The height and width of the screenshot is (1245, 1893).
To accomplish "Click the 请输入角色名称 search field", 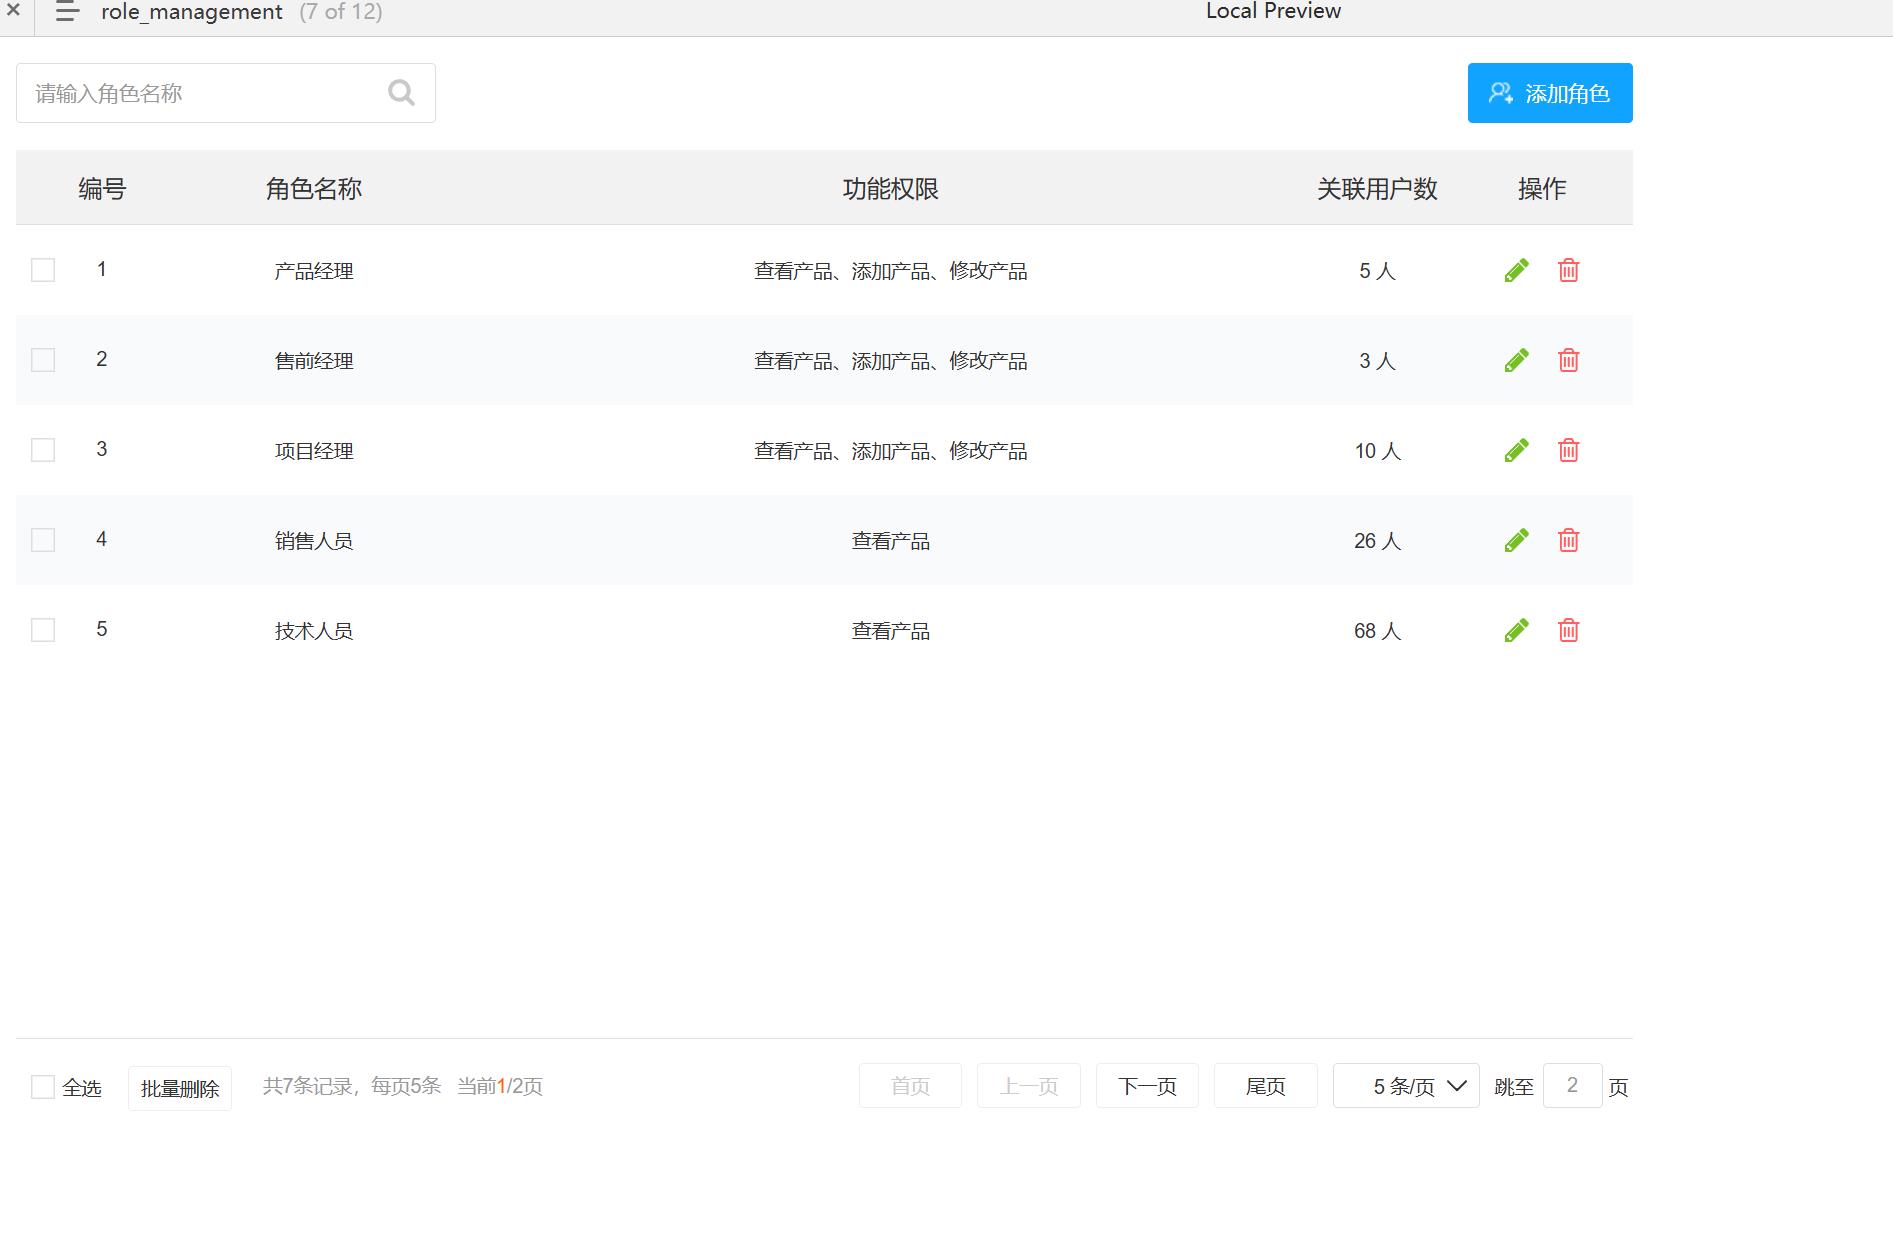I will click(226, 93).
